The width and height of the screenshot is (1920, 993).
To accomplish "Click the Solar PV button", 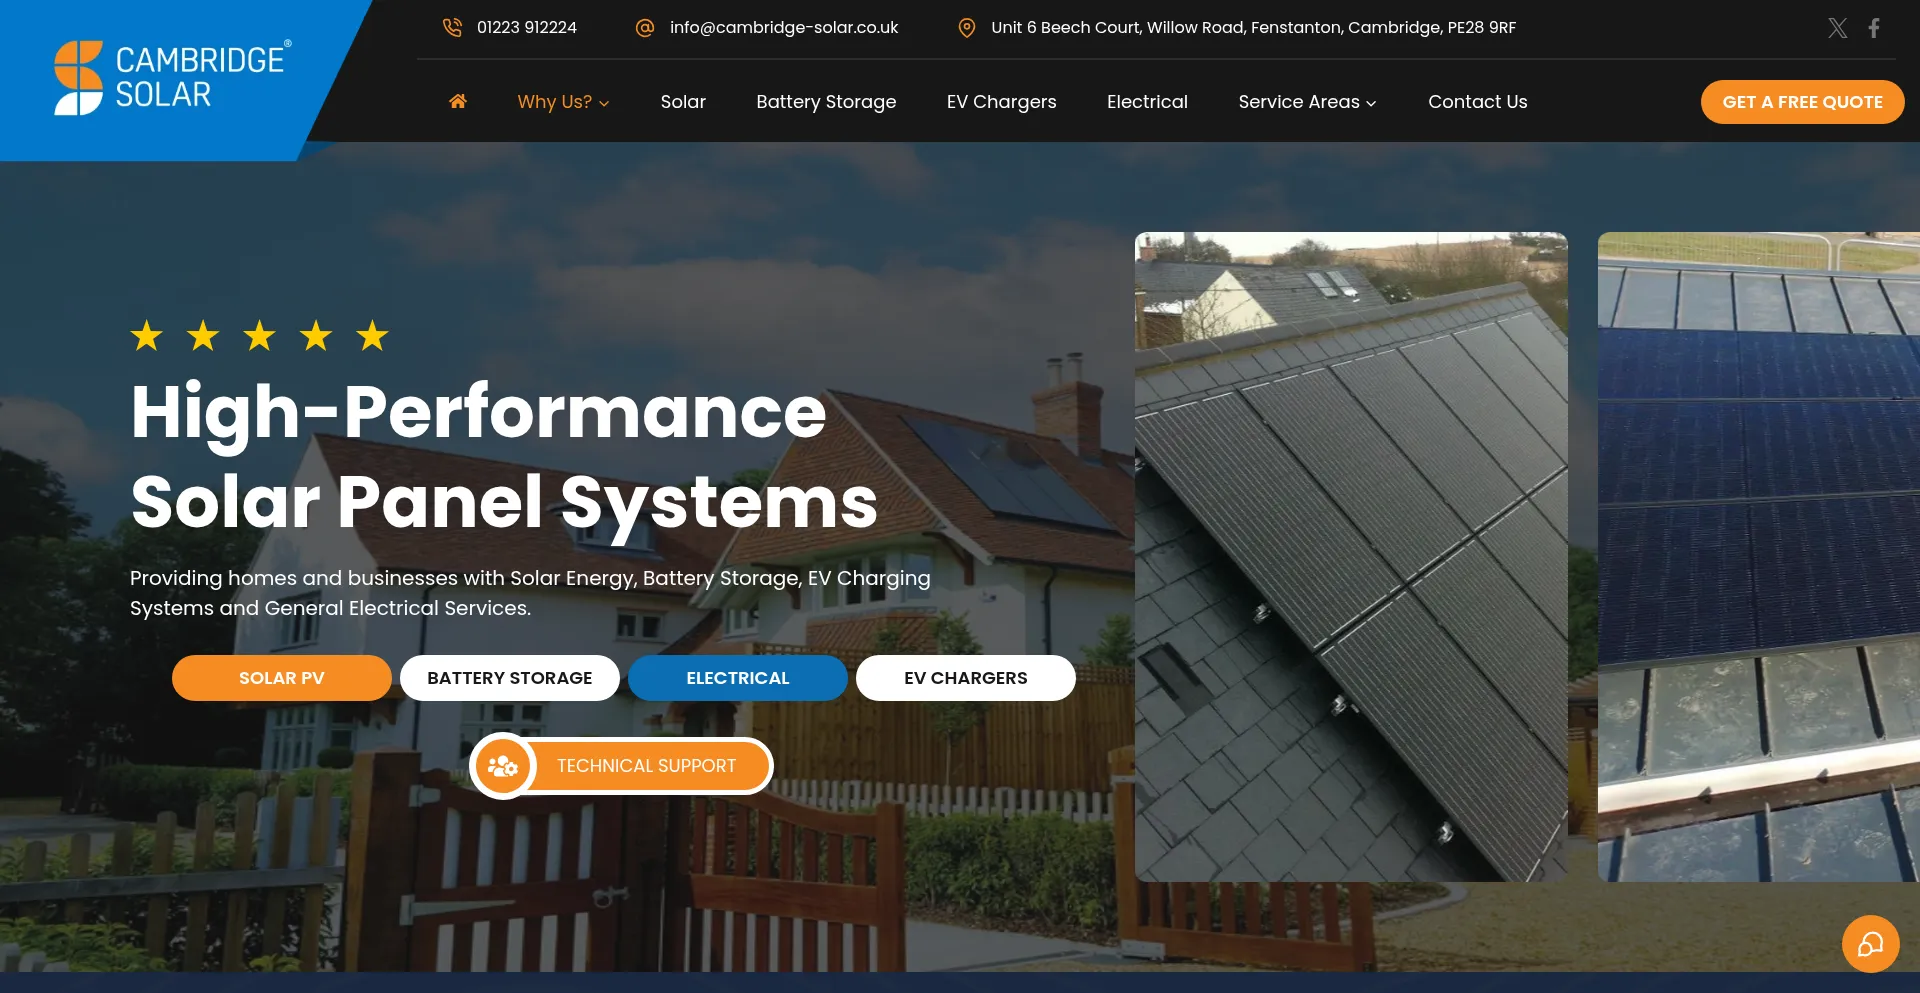I will click(281, 678).
